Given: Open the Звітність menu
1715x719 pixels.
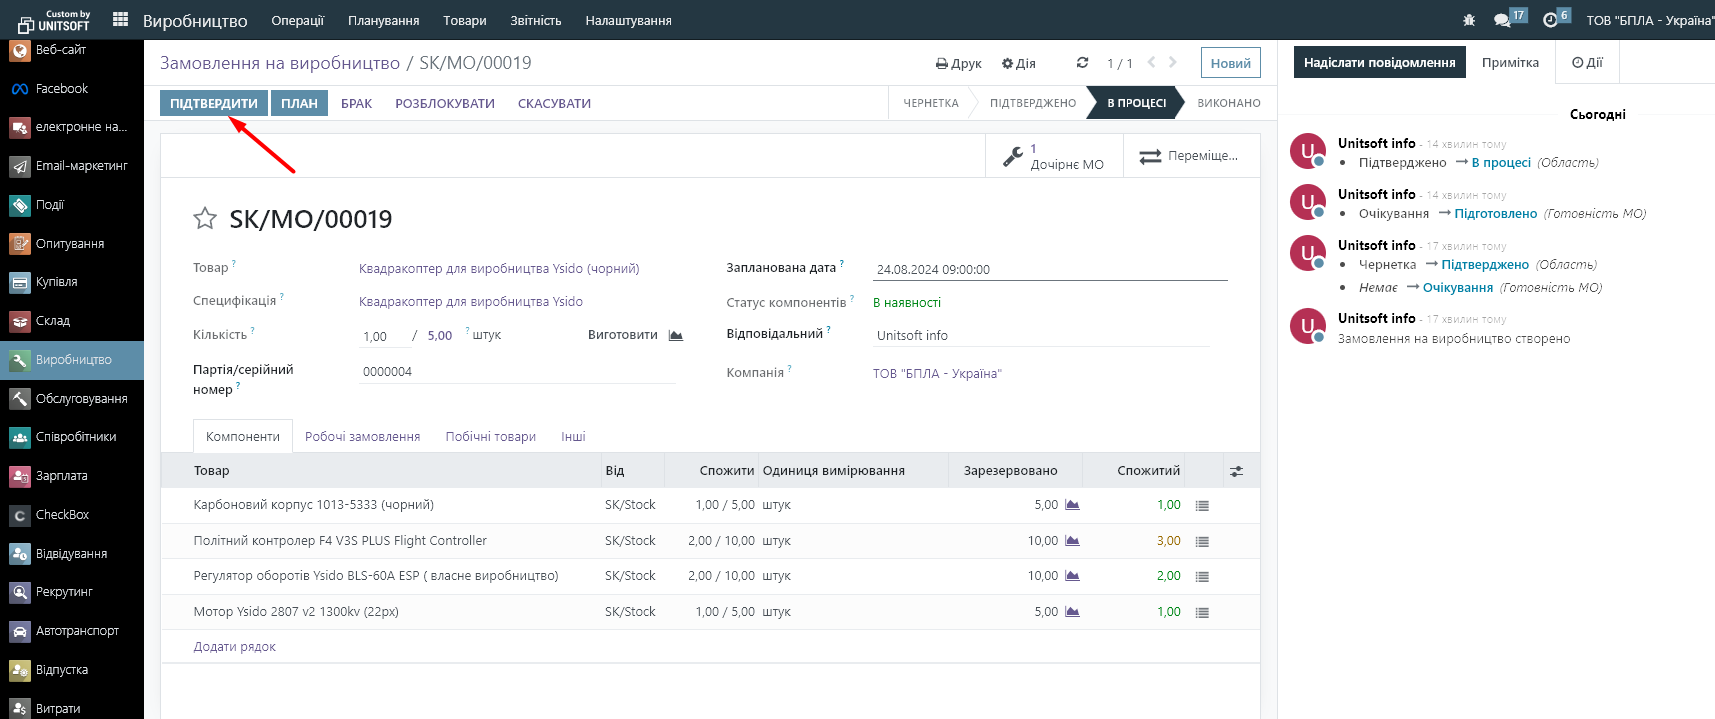Looking at the screenshot, I should pos(535,20).
